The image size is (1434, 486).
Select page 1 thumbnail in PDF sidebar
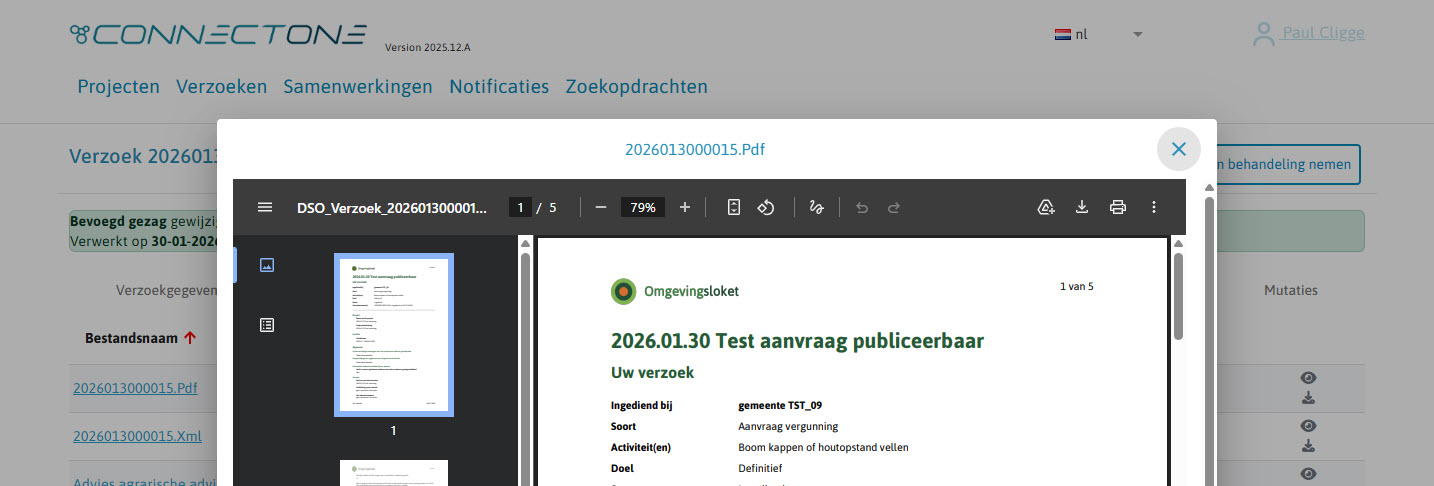pos(394,335)
